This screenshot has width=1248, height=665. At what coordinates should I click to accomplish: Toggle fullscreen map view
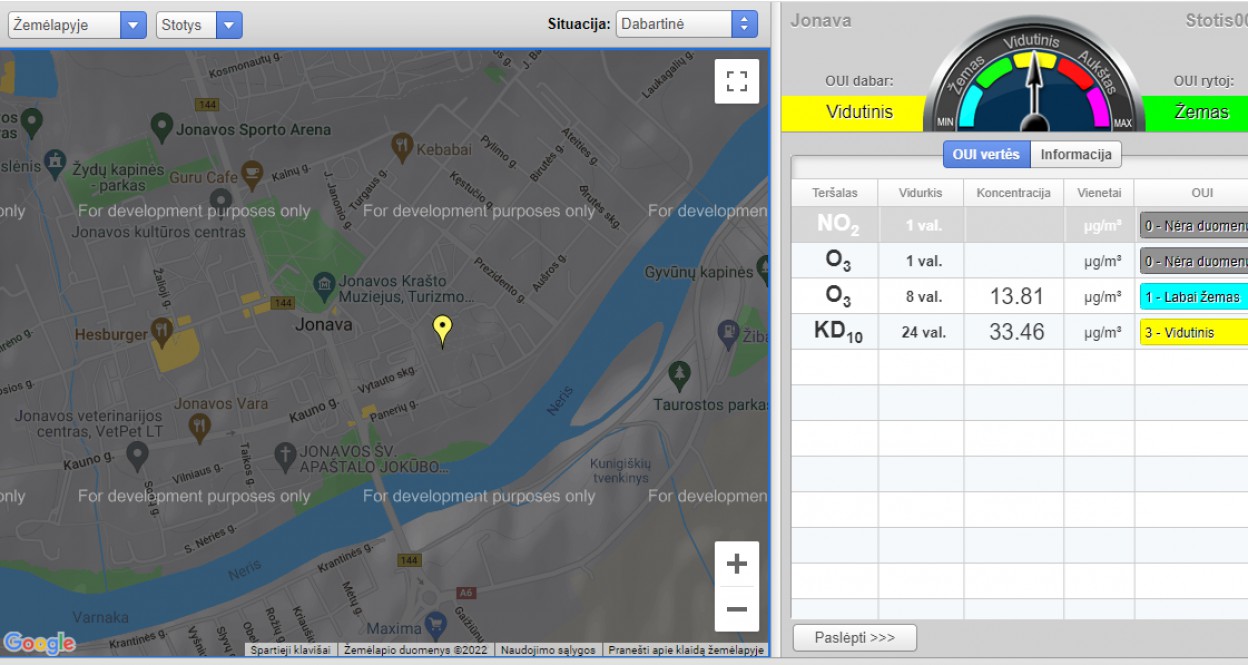click(x=736, y=81)
